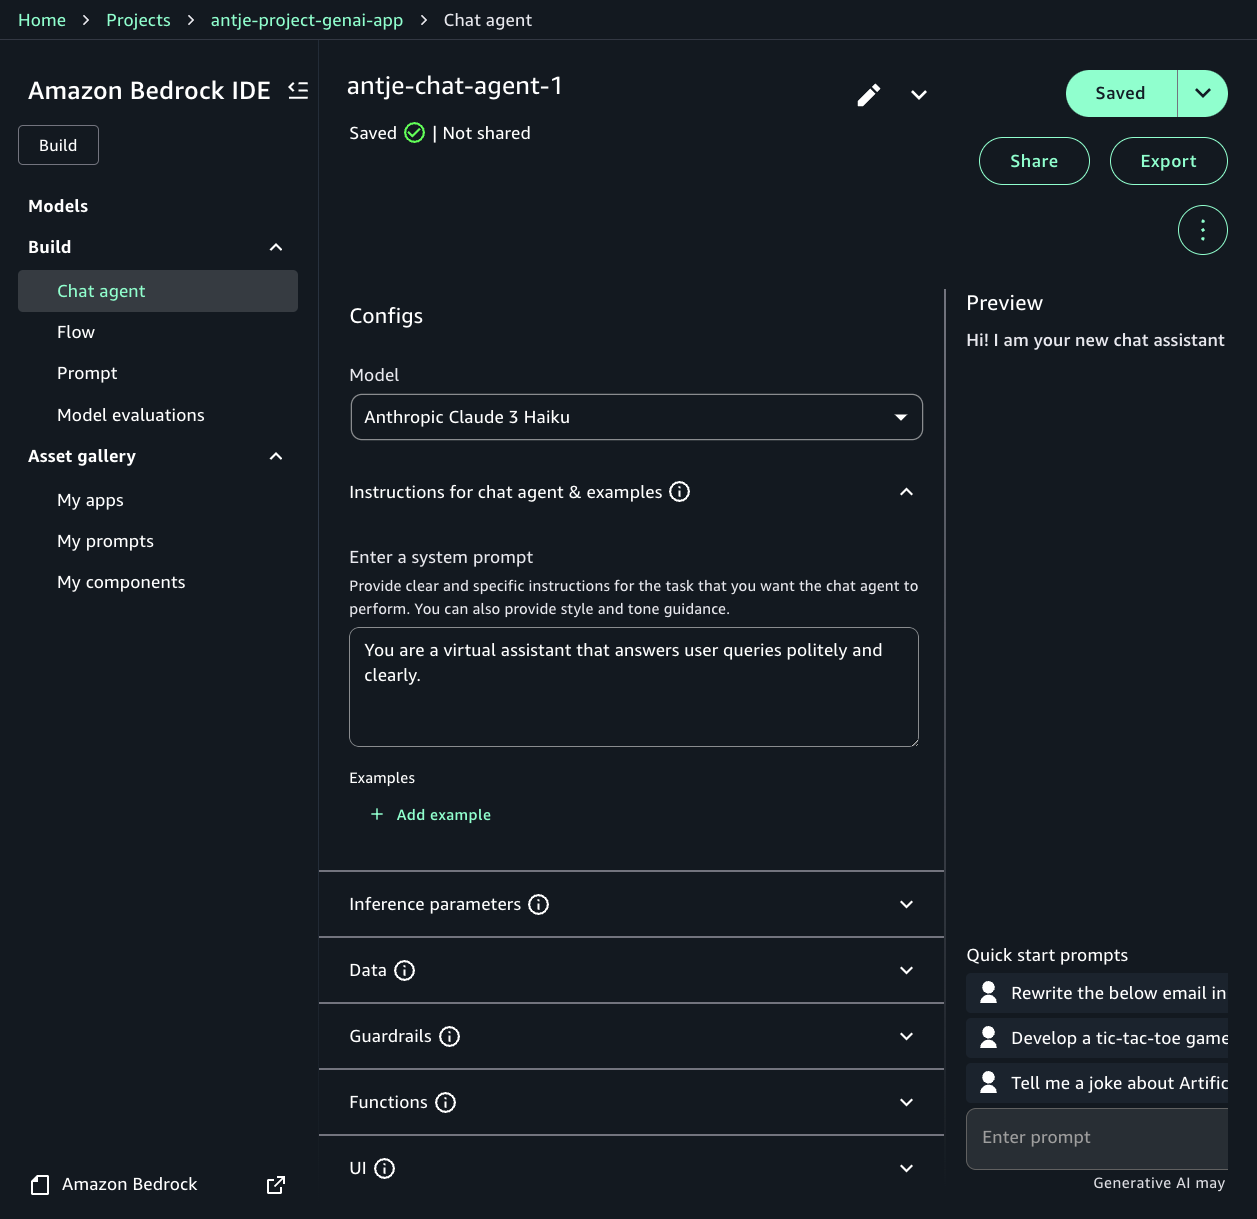Expand the Inference parameters section

[907, 904]
